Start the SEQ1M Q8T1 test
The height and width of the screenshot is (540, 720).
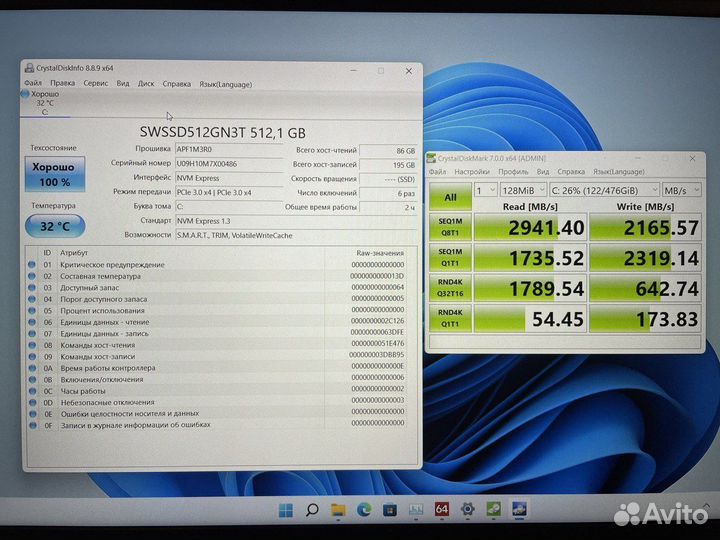pyautogui.click(x=450, y=227)
